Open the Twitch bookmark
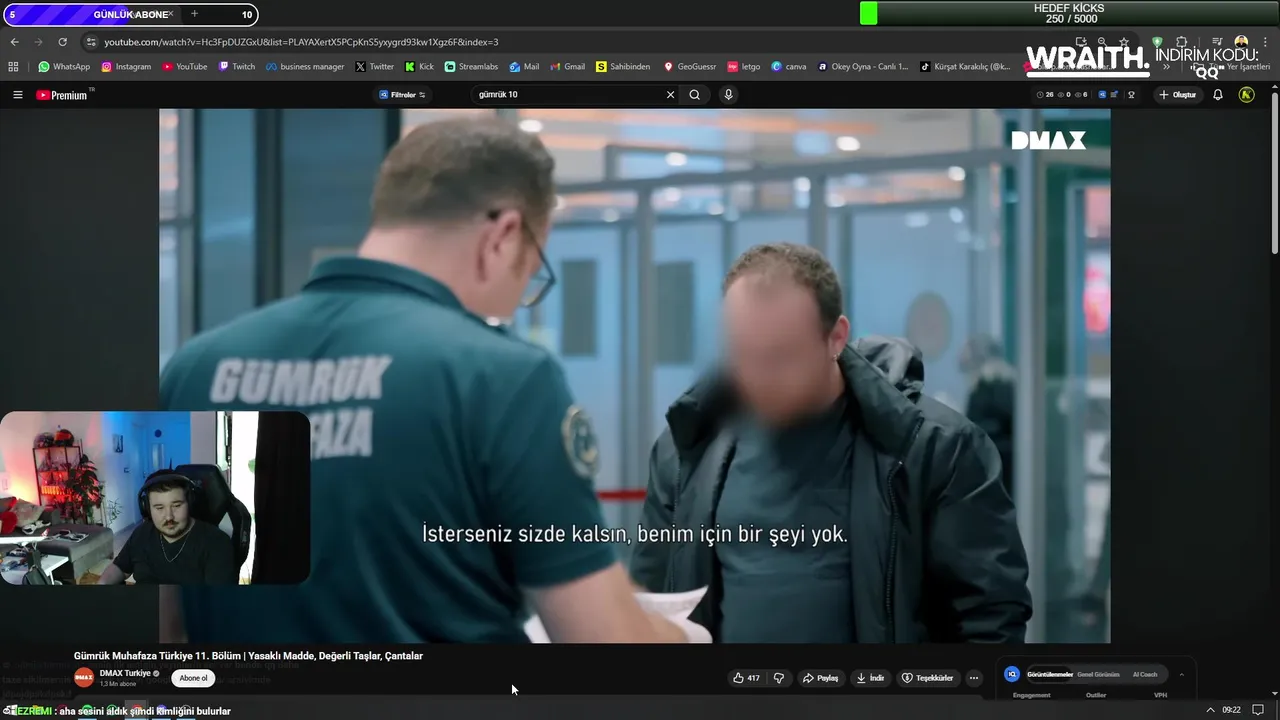This screenshot has height=720, width=1280. tap(237, 67)
